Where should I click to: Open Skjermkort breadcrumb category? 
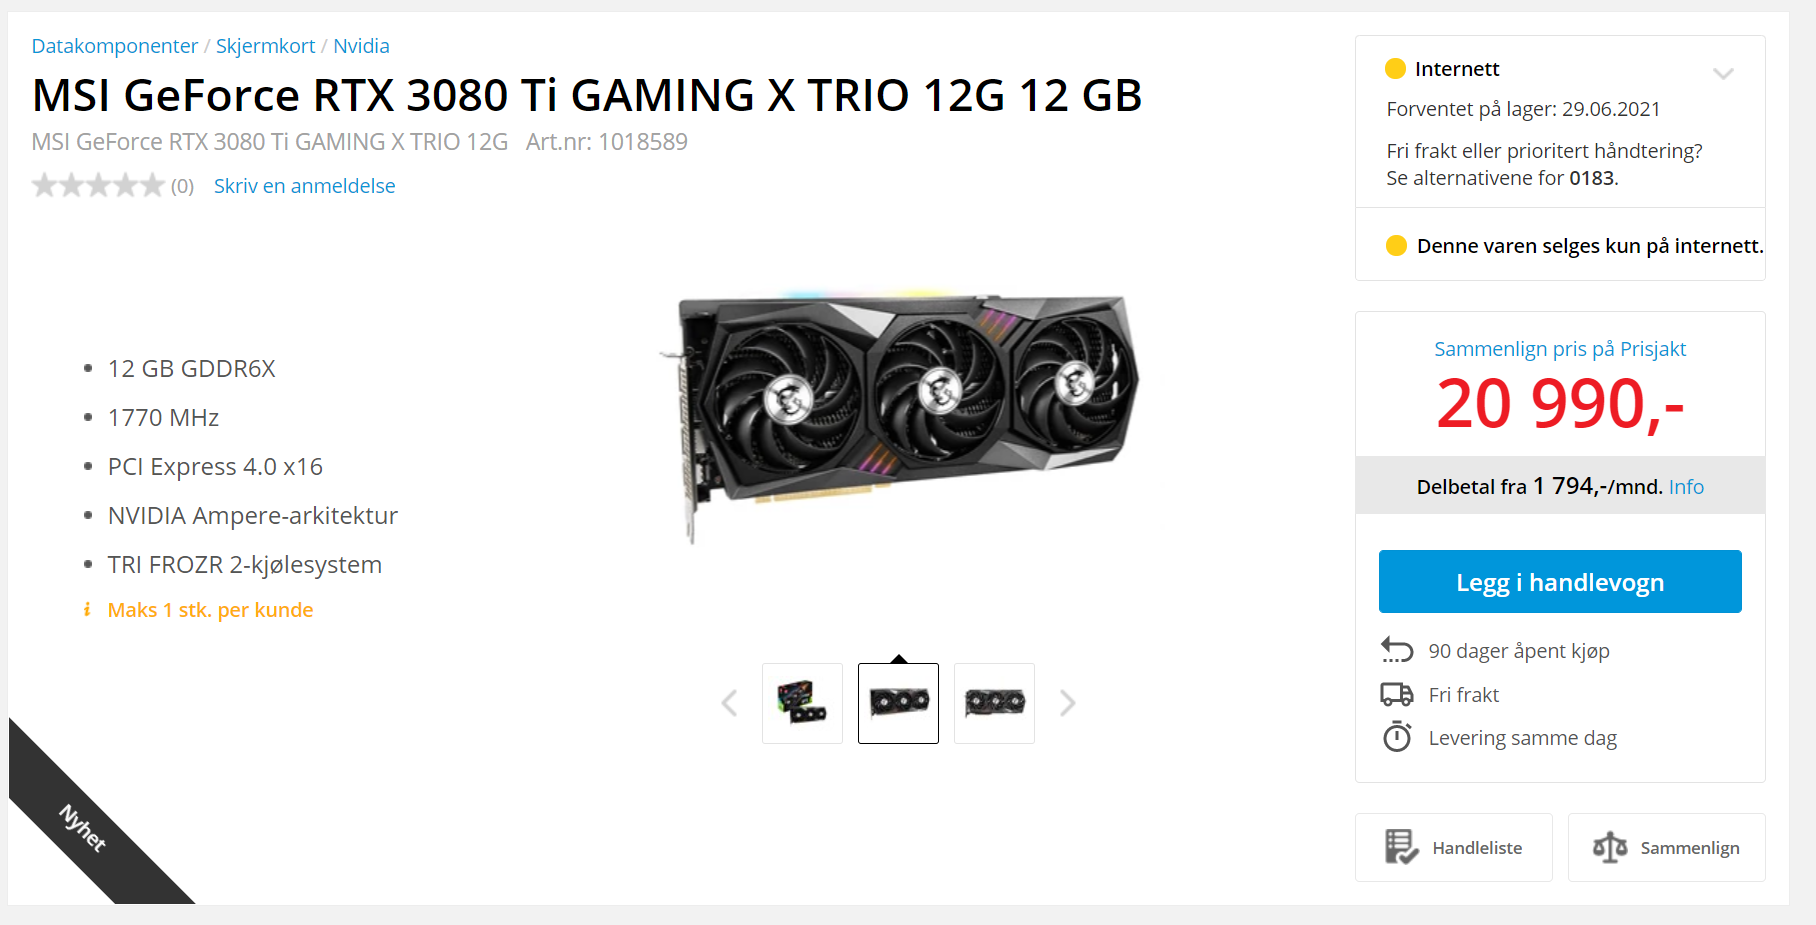265,46
